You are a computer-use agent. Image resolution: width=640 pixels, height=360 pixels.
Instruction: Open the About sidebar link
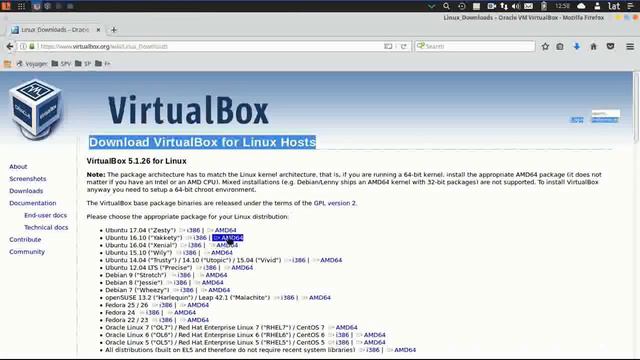18,167
